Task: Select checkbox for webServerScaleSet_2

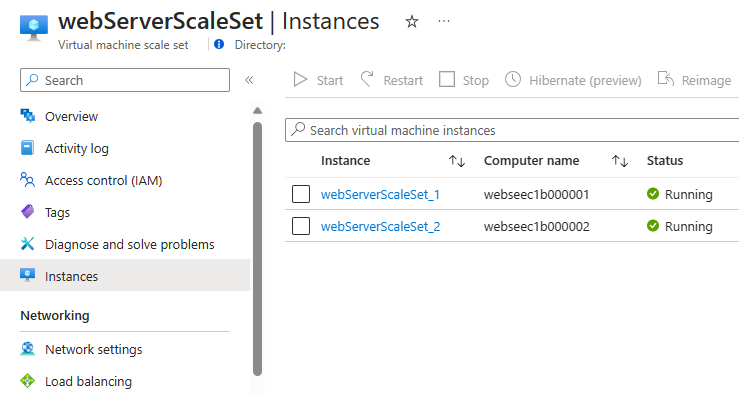Action: pos(301,226)
